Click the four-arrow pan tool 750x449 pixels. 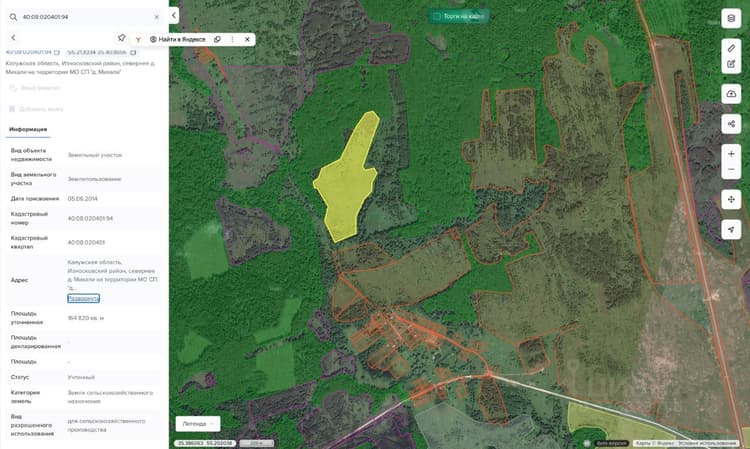tap(731, 199)
